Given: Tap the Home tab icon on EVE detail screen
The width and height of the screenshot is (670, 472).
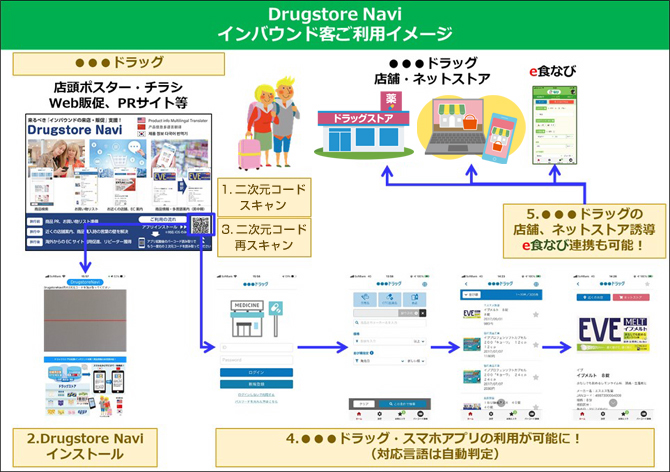Looking at the screenshot, I should coord(582,414).
